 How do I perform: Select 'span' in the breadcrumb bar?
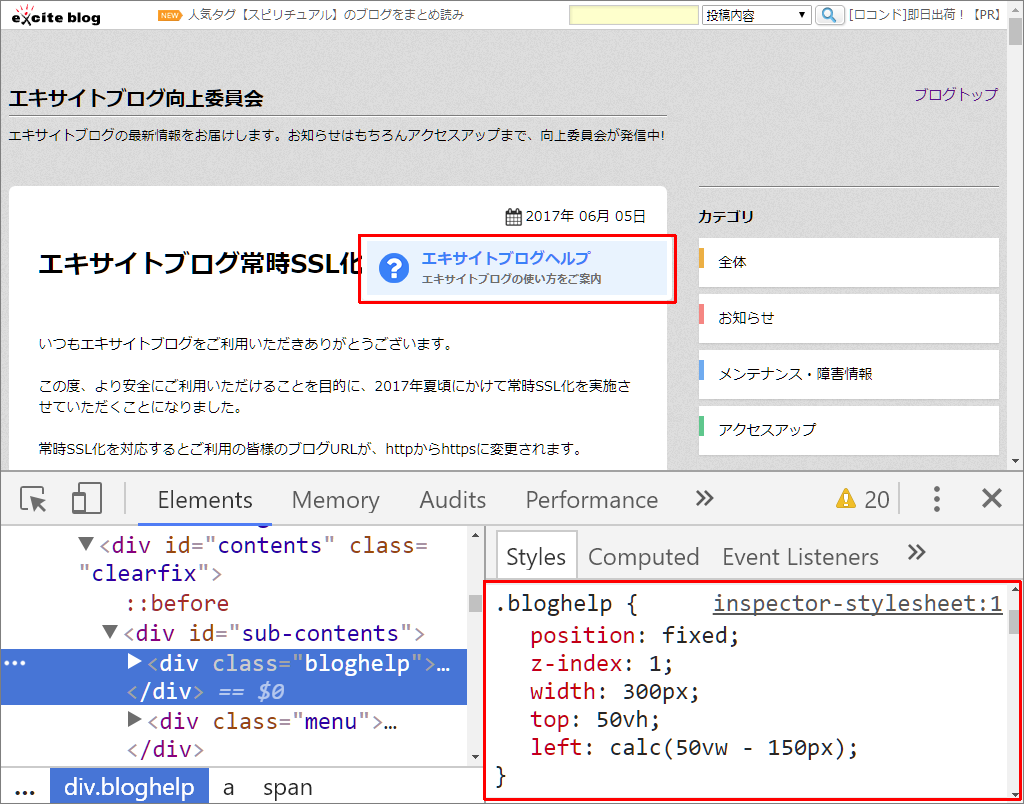[287, 788]
